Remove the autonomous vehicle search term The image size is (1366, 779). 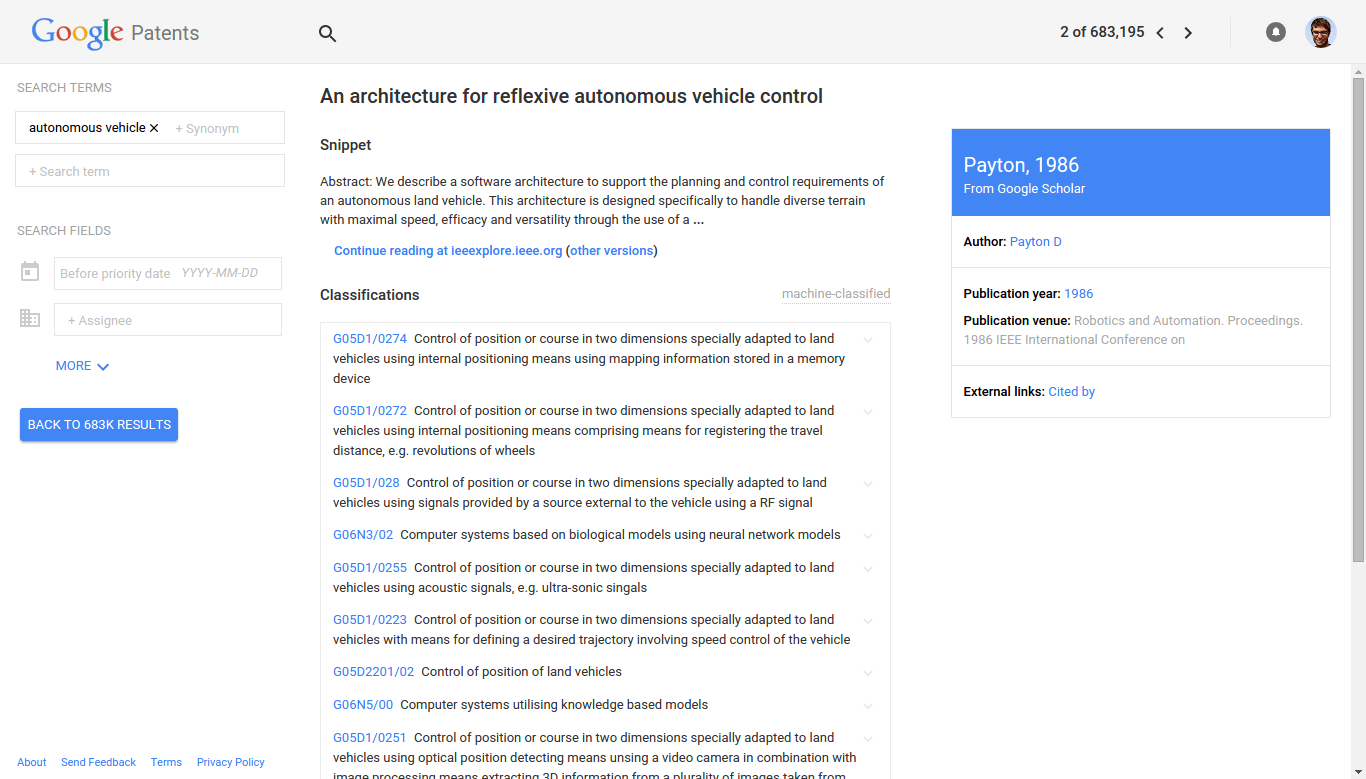[155, 127]
